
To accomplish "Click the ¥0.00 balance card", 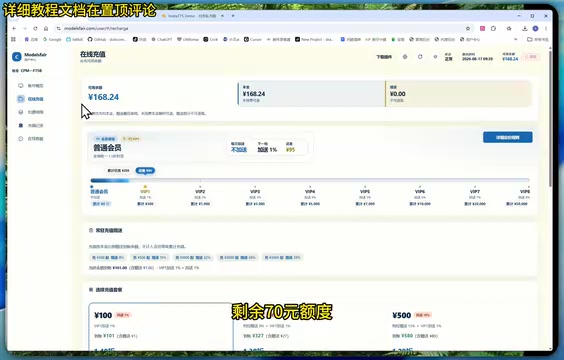I will (x=458, y=94).
